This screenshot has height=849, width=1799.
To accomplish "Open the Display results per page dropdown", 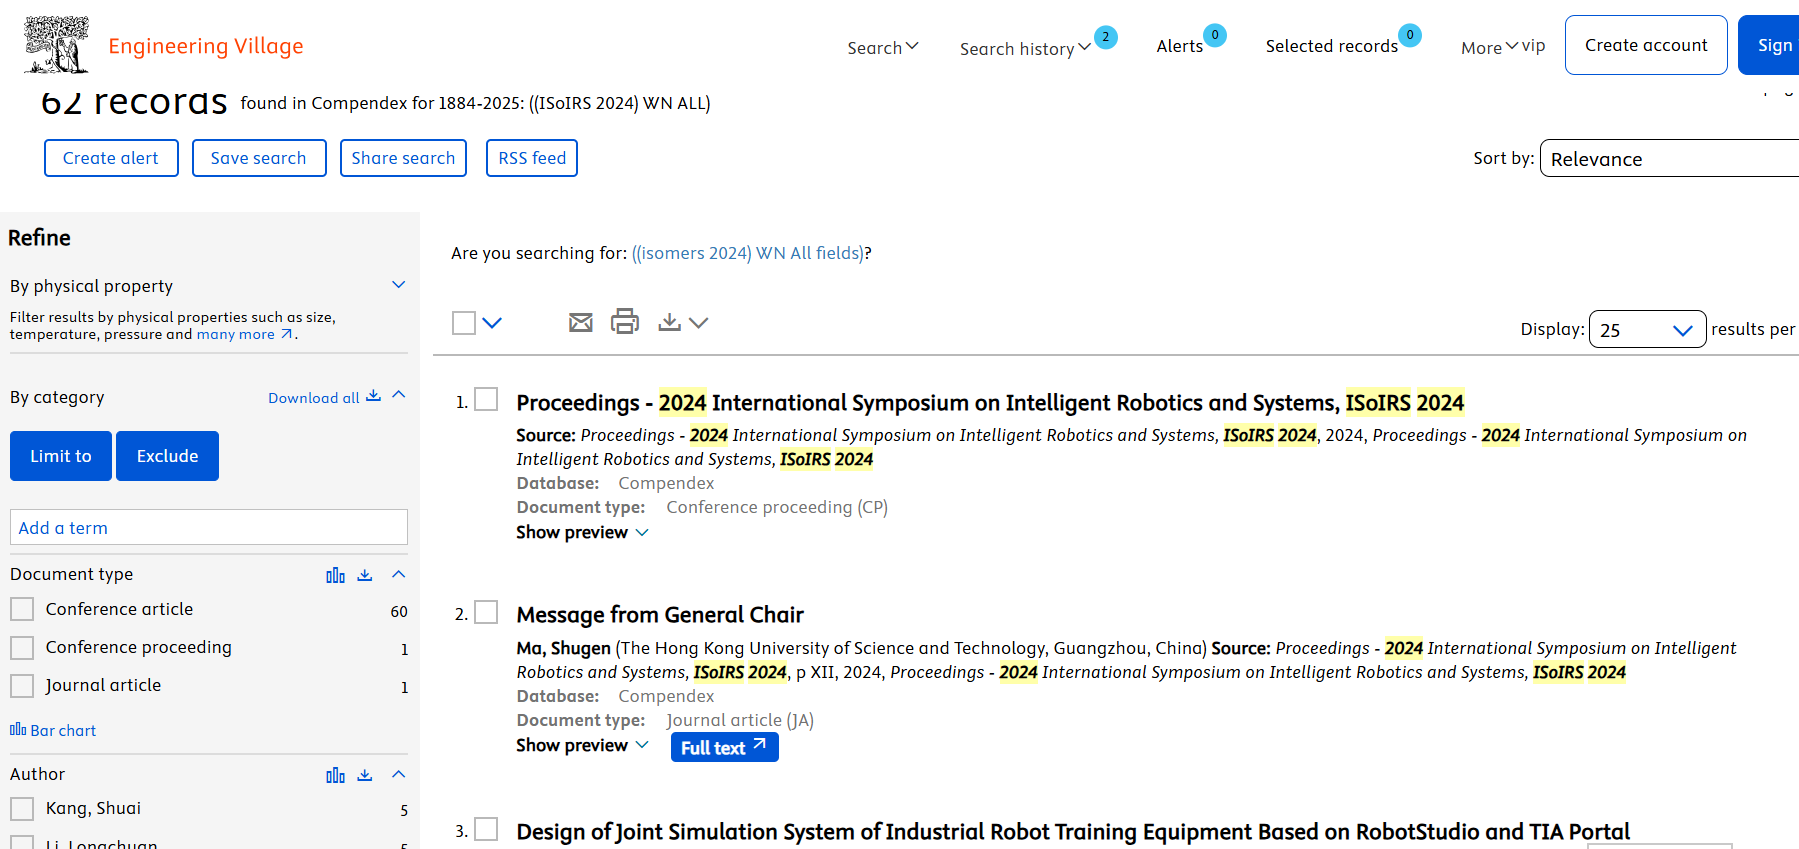I will tap(1647, 330).
